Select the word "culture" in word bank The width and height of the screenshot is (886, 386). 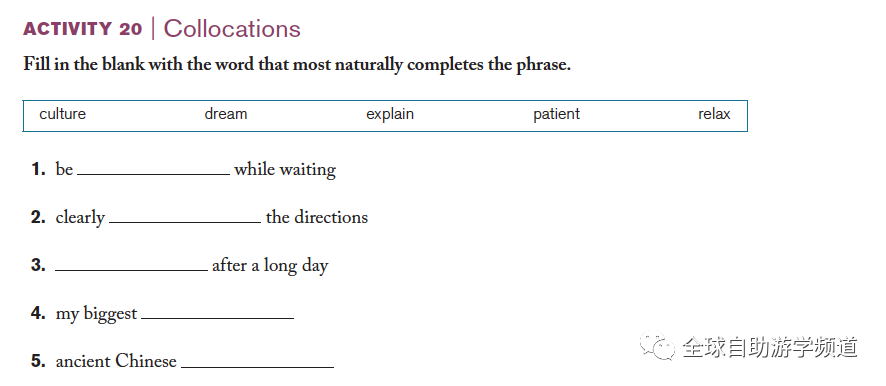(x=62, y=114)
